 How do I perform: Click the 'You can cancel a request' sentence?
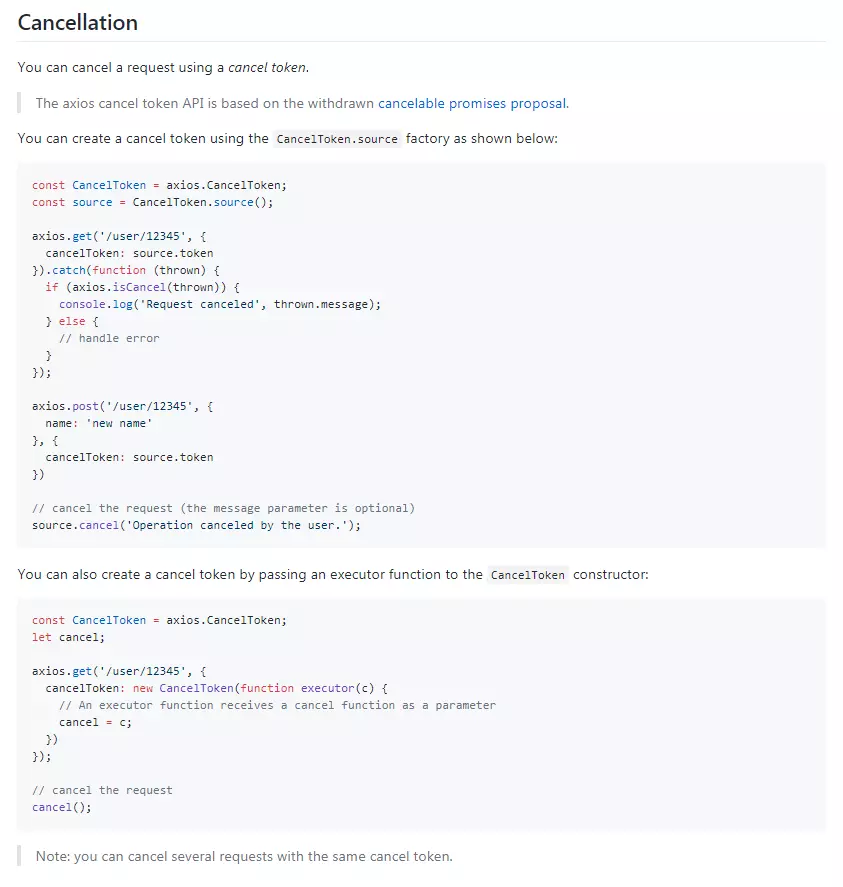[162, 68]
